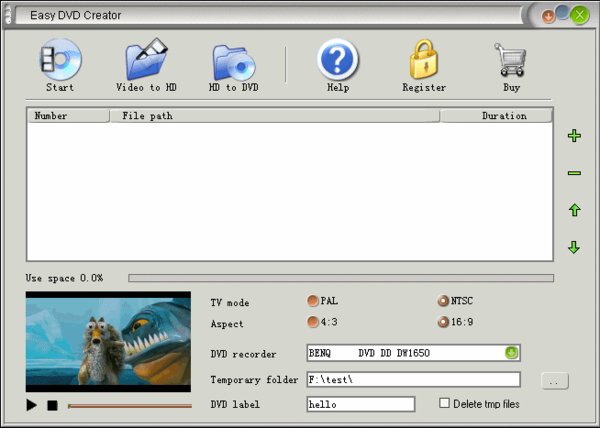Open the HD to DVD tool
The image size is (600, 428).
pos(234,62)
